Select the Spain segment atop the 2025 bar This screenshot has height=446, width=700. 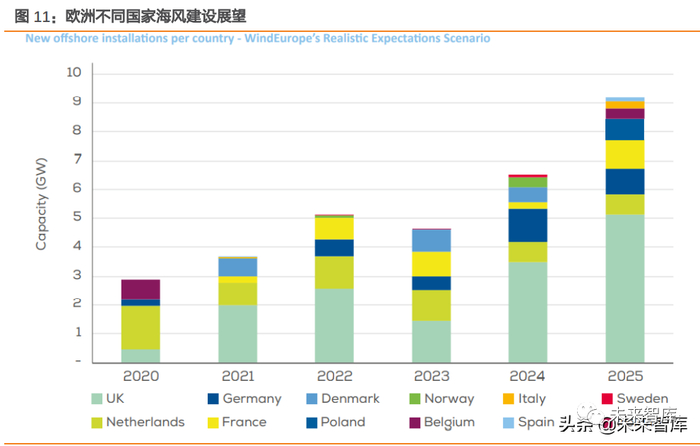(625, 100)
